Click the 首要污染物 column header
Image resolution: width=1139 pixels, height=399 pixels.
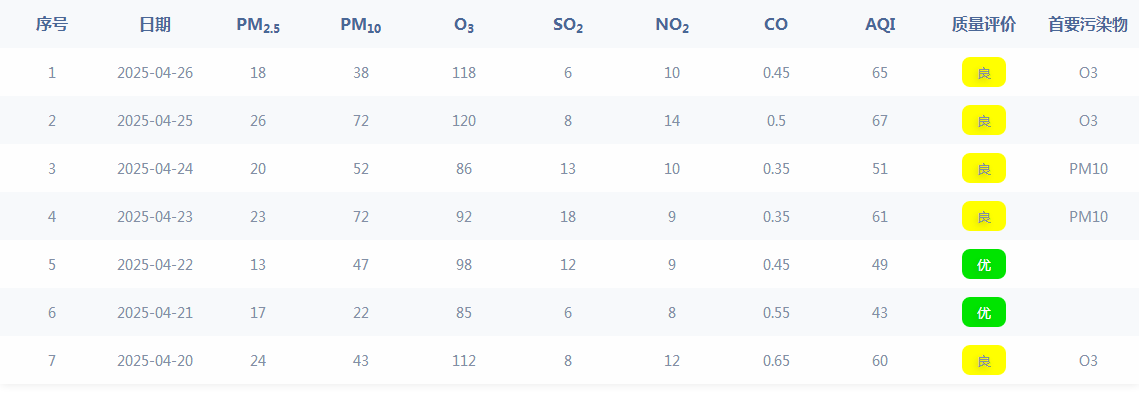1087,24
